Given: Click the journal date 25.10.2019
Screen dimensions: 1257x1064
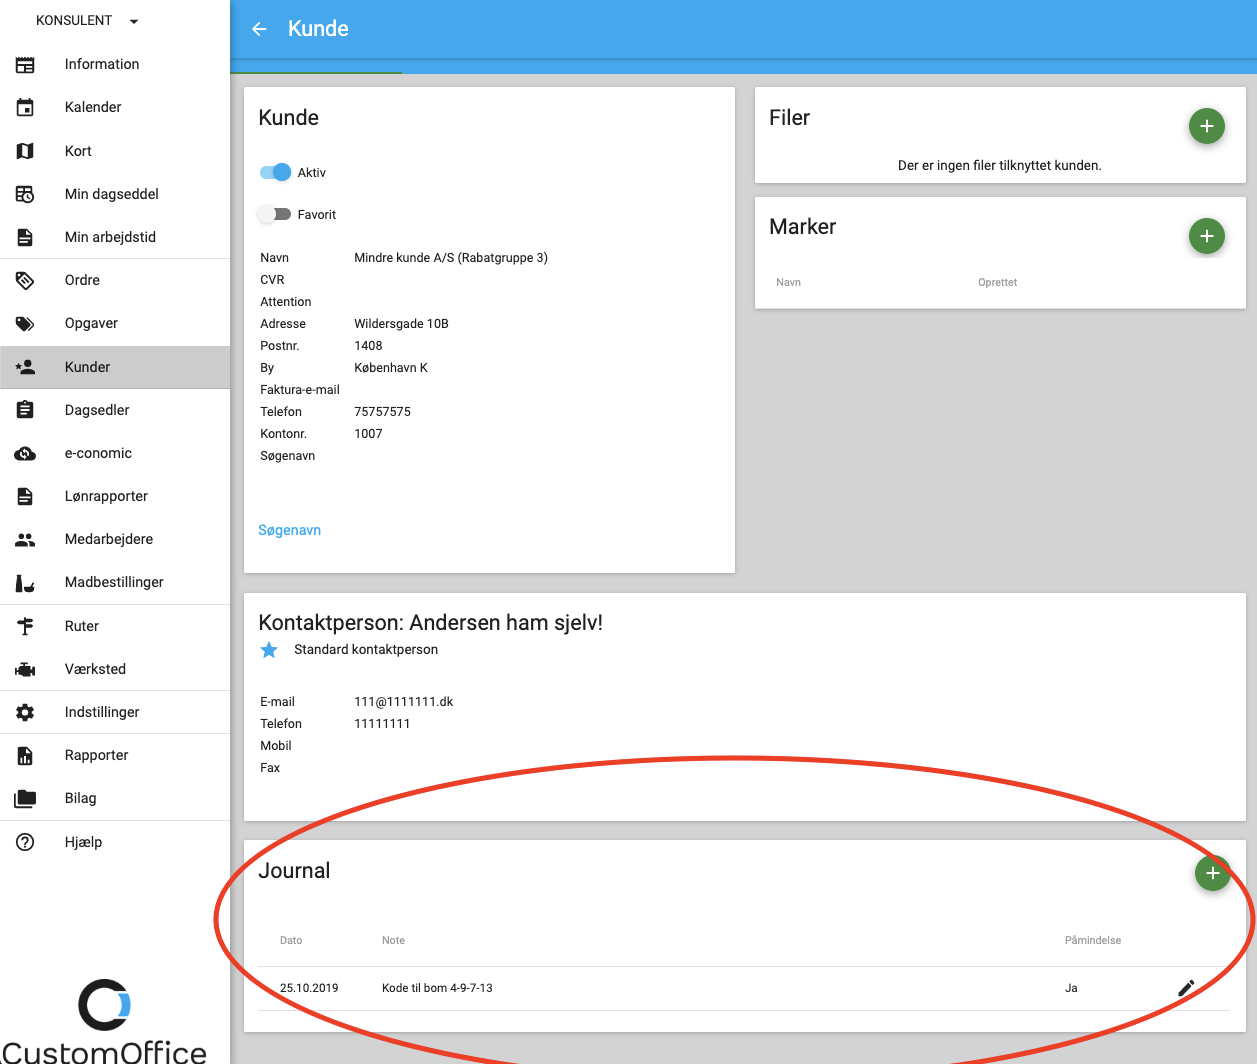Looking at the screenshot, I should [309, 988].
